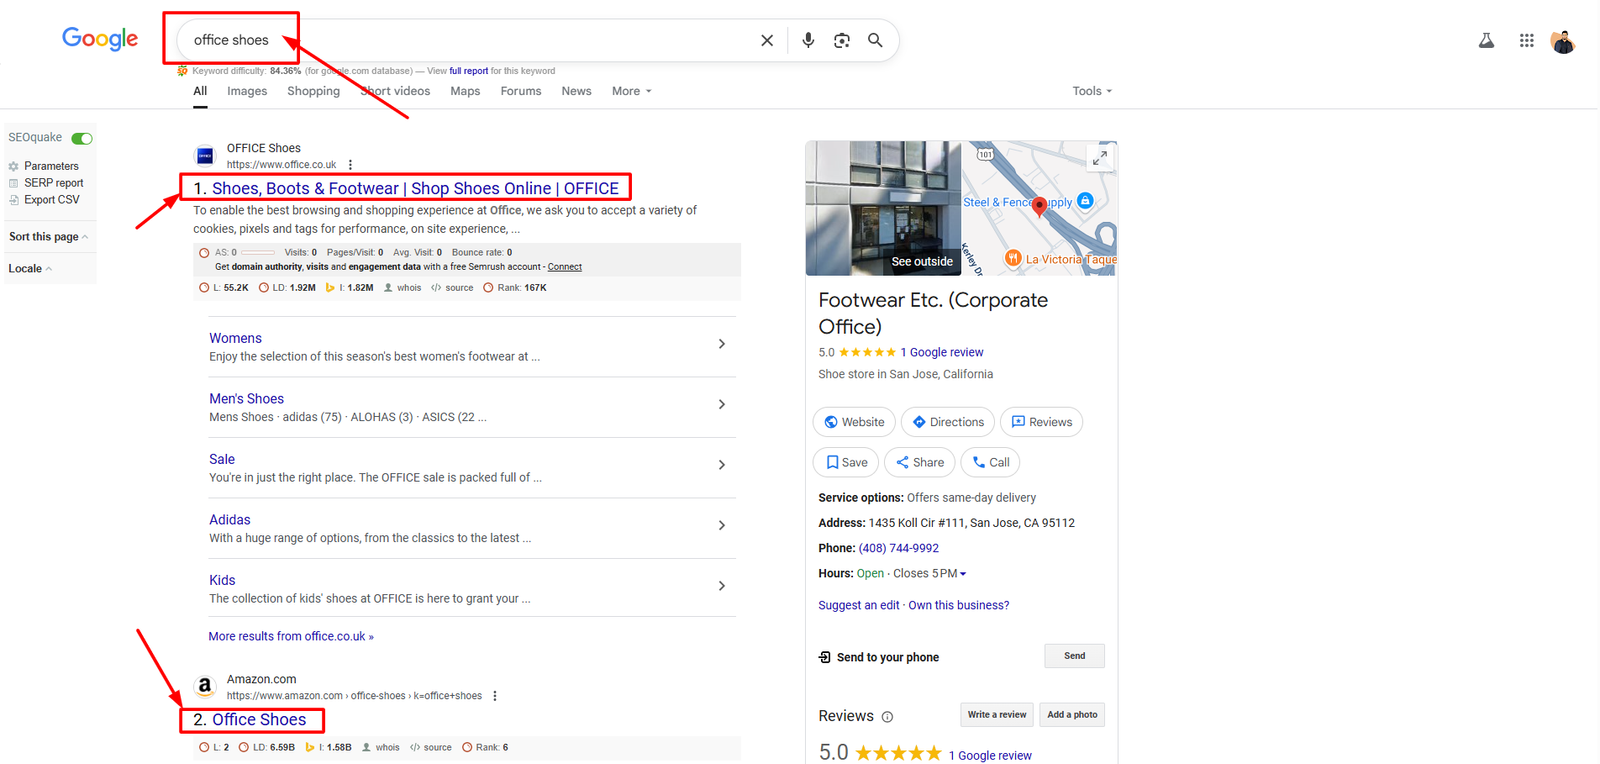
Task: Export SEOquake results to CSV
Action: point(44,200)
